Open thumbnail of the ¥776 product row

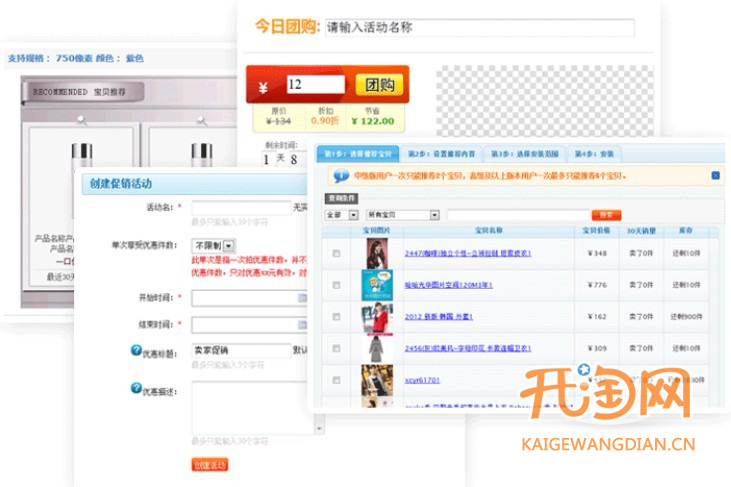(x=377, y=285)
